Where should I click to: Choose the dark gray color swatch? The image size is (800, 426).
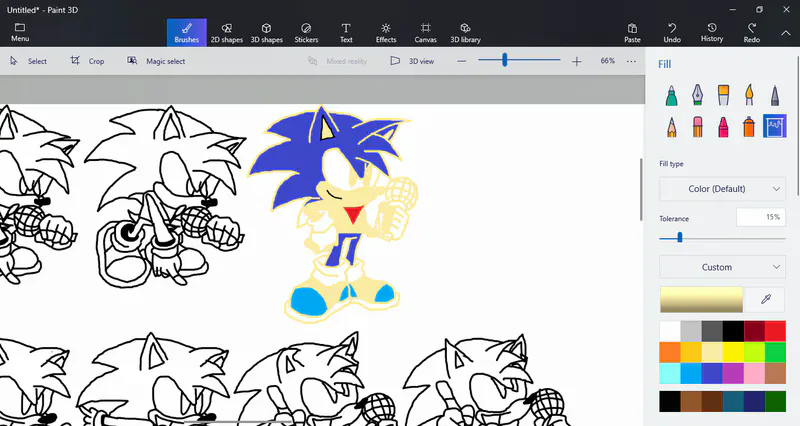[712, 331]
